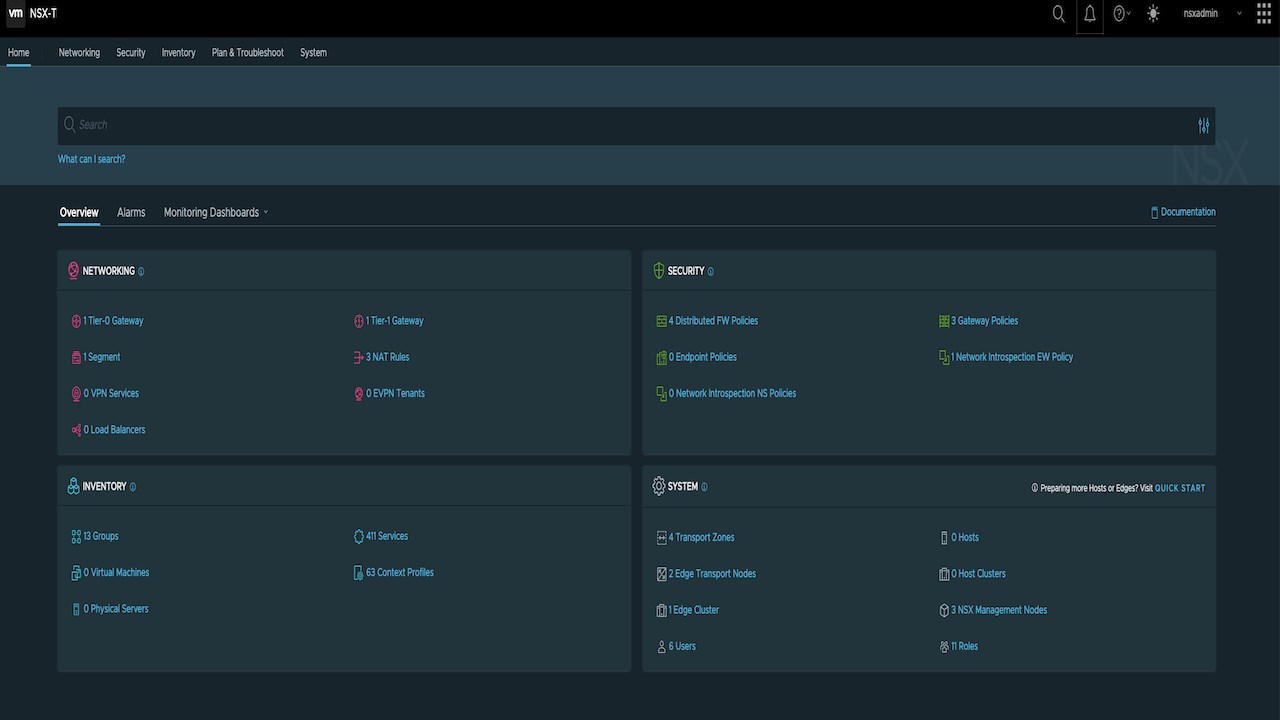Image resolution: width=1280 pixels, height=720 pixels.
Task: Open the 4 Distributed FW Policies link
Action: coord(714,321)
